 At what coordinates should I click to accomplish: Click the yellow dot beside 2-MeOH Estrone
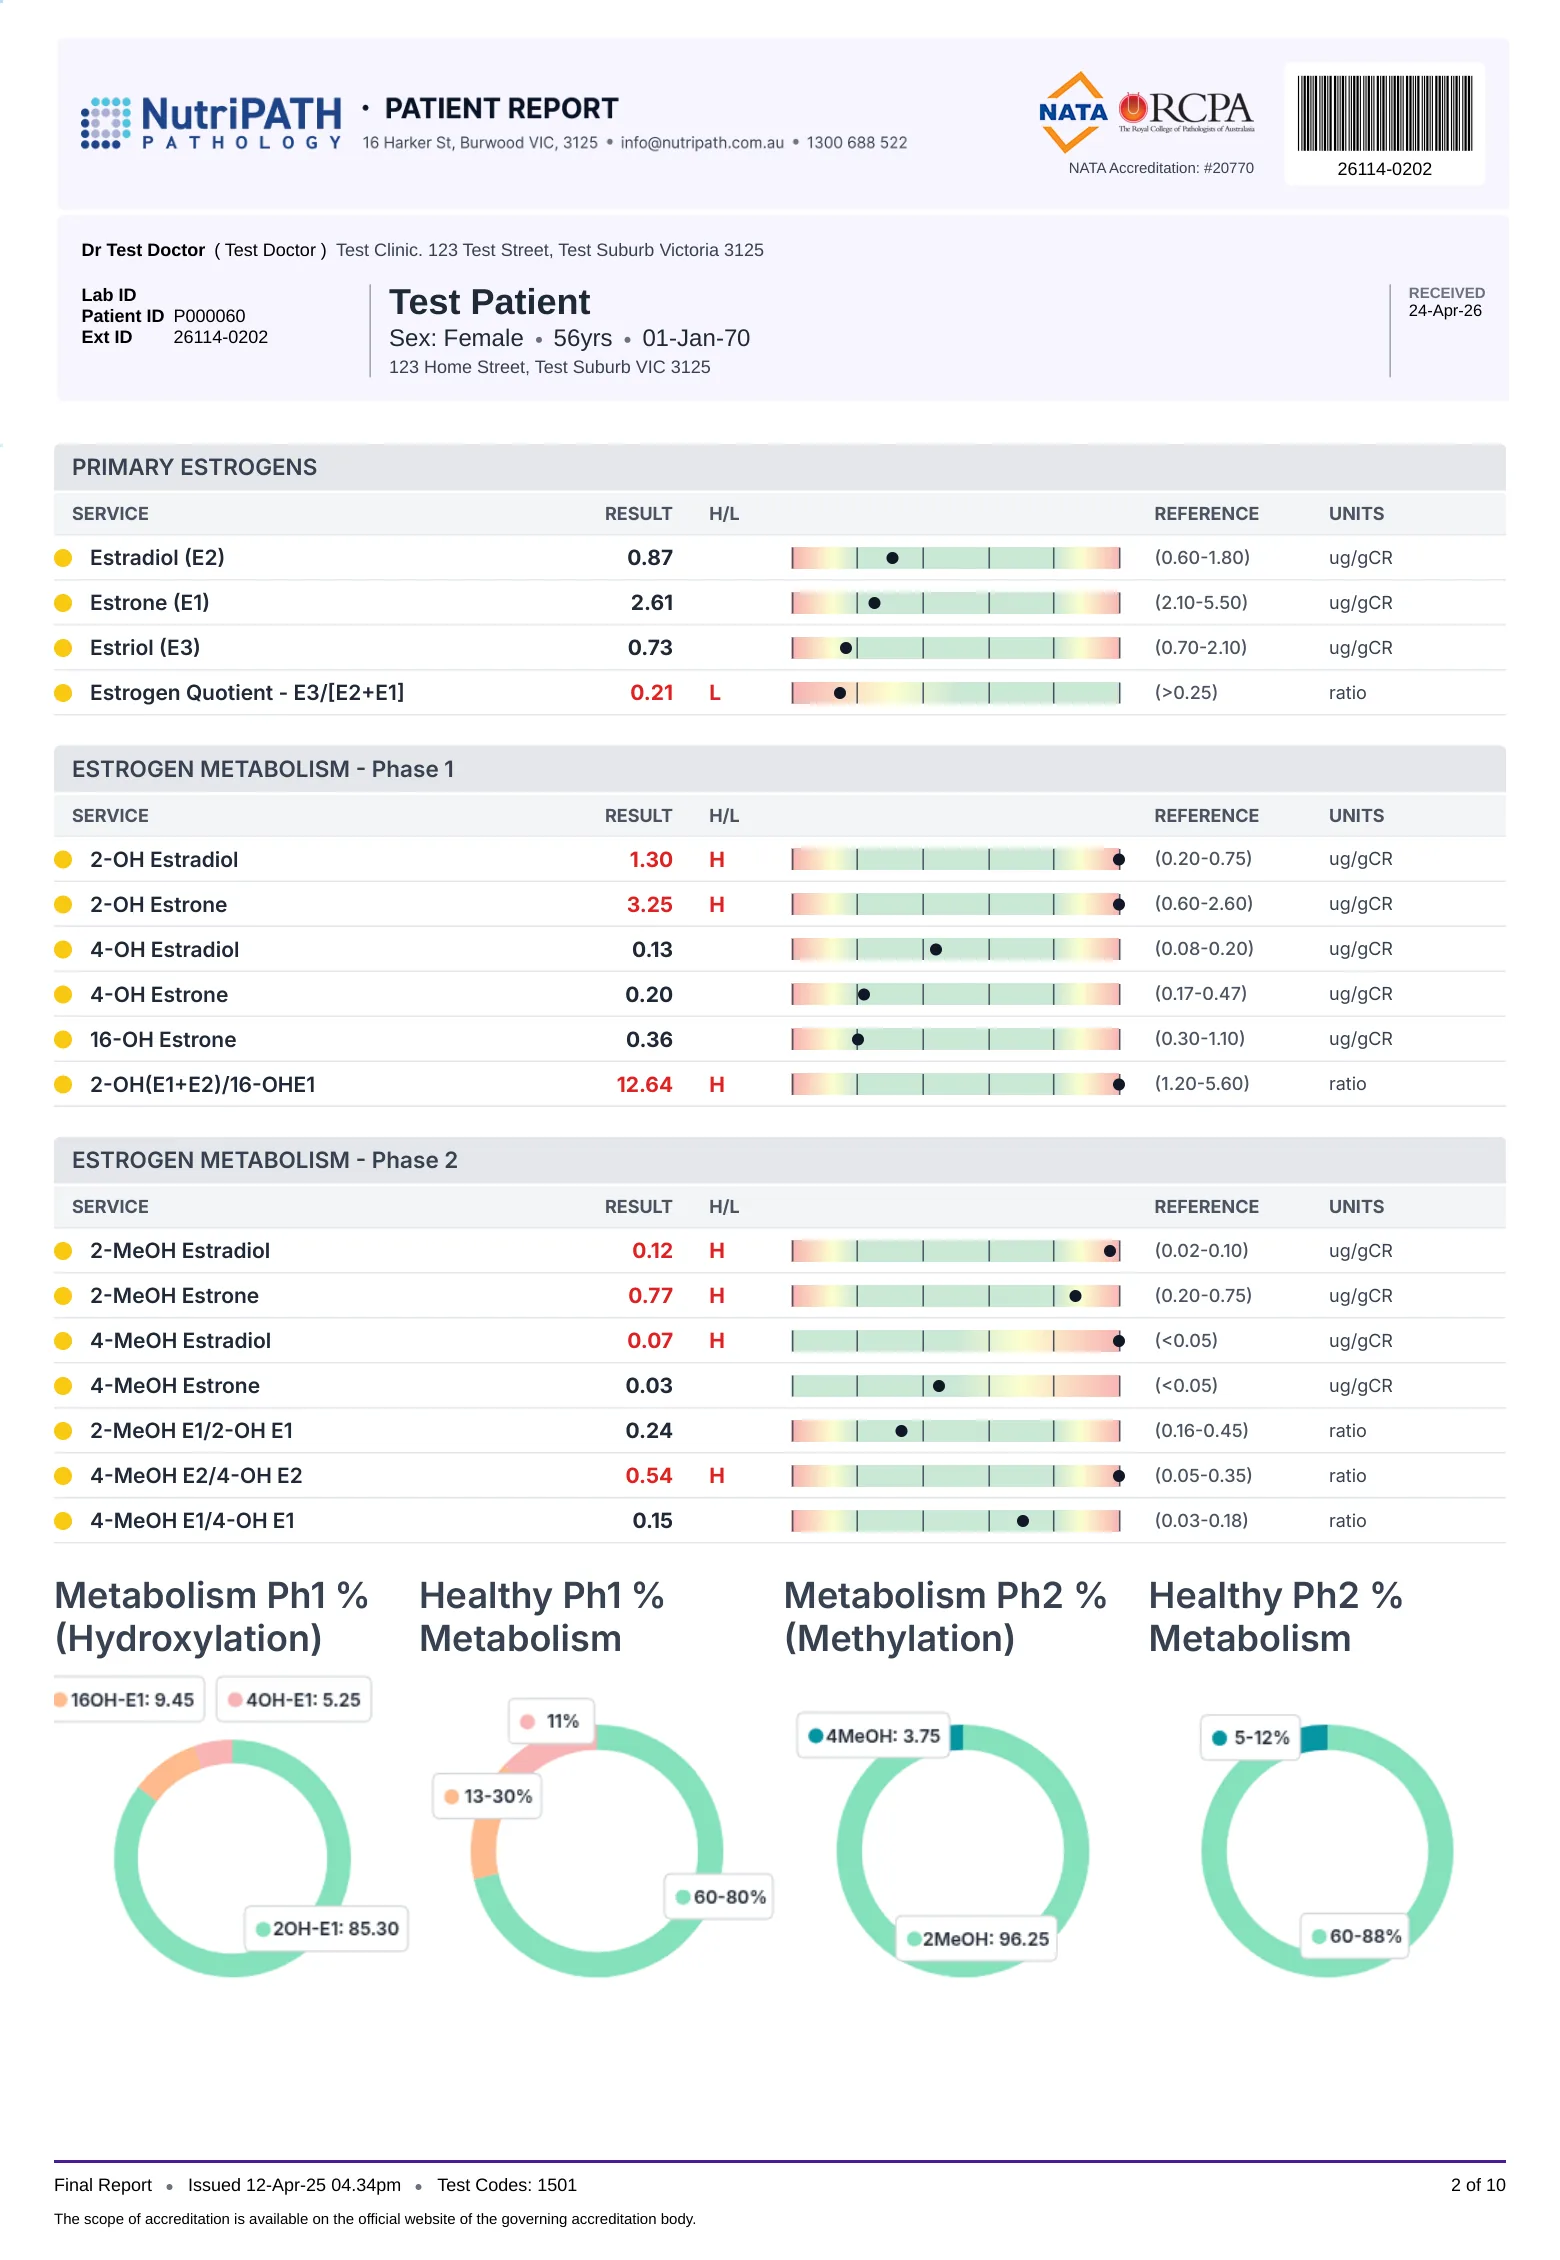click(63, 1296)
